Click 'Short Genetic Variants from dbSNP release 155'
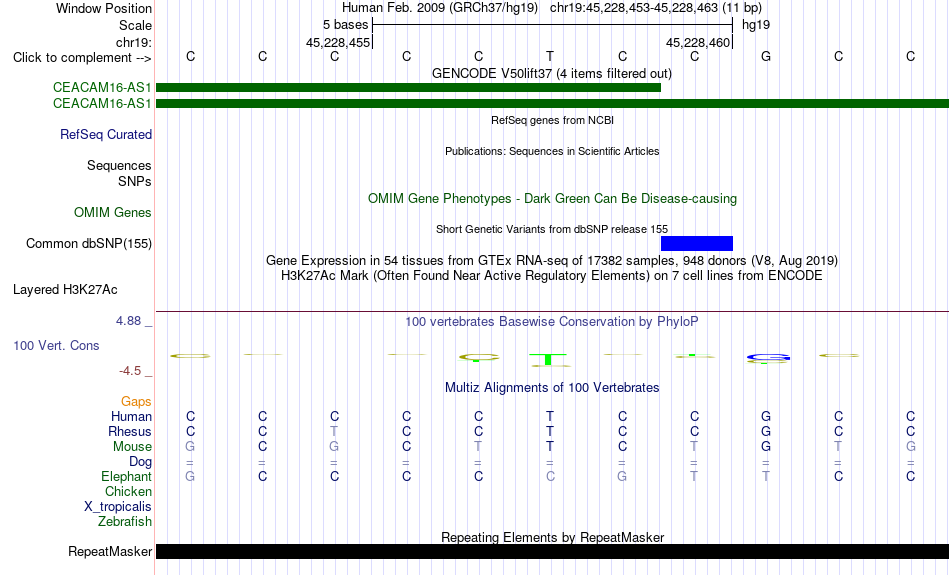Image resolution: width=950 pixels, height=575 pixels. pos(552,229)
